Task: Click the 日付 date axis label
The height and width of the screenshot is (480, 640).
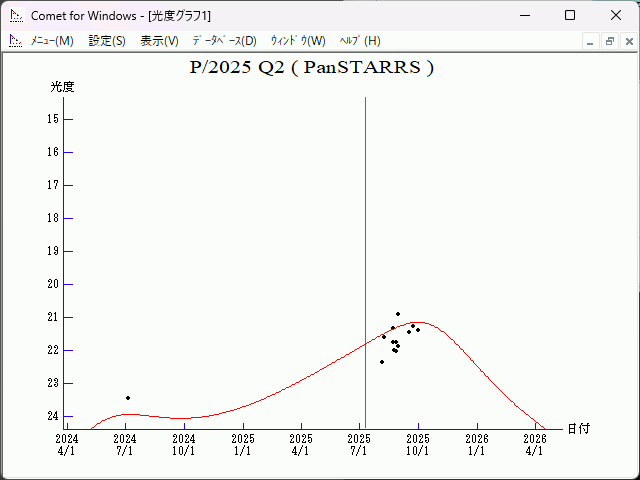Action: point(578,428)
